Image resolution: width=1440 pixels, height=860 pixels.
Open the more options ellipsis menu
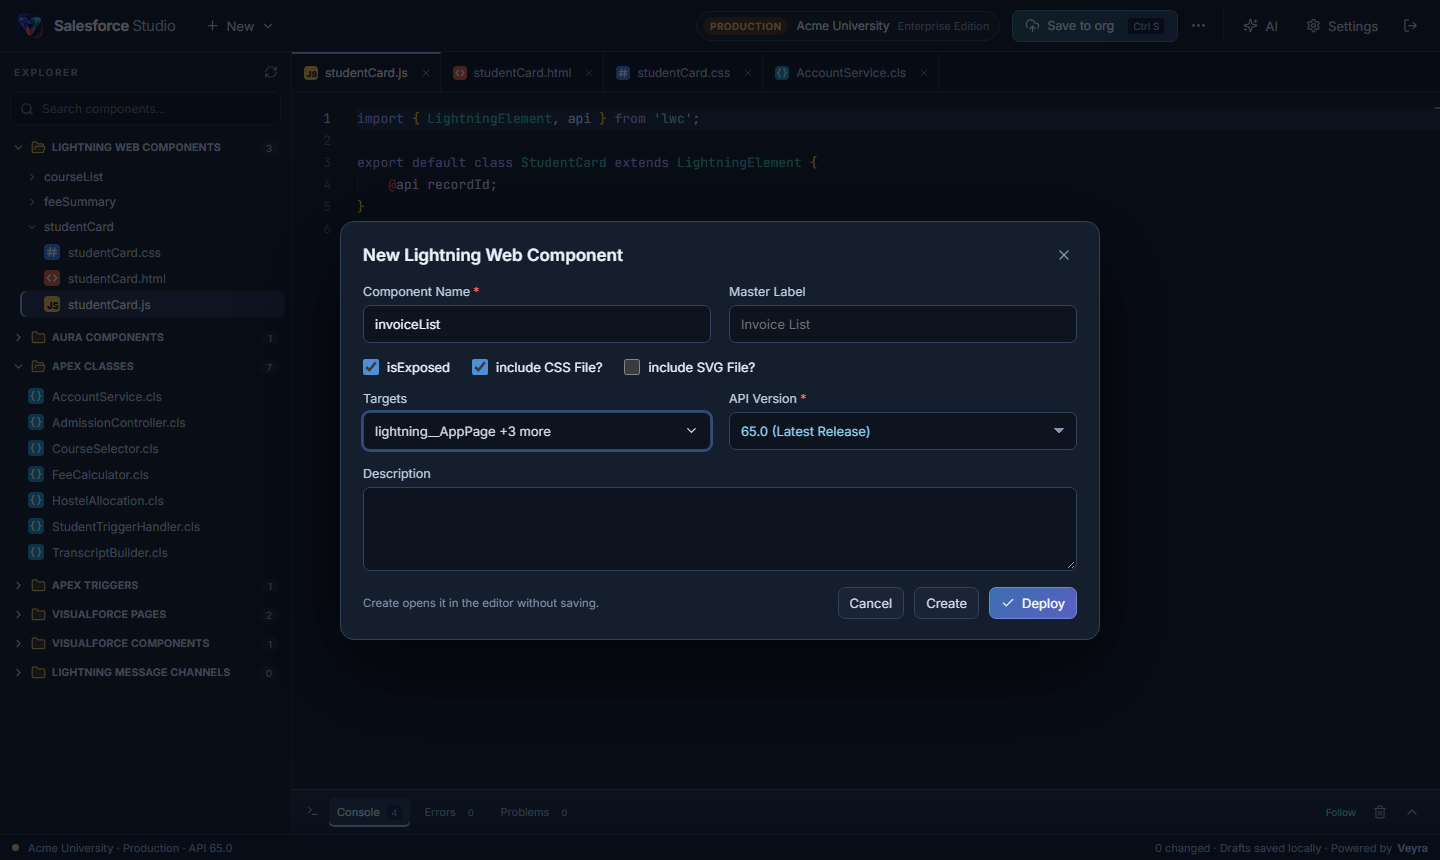pyautogui.click(x=1198, y=26)
